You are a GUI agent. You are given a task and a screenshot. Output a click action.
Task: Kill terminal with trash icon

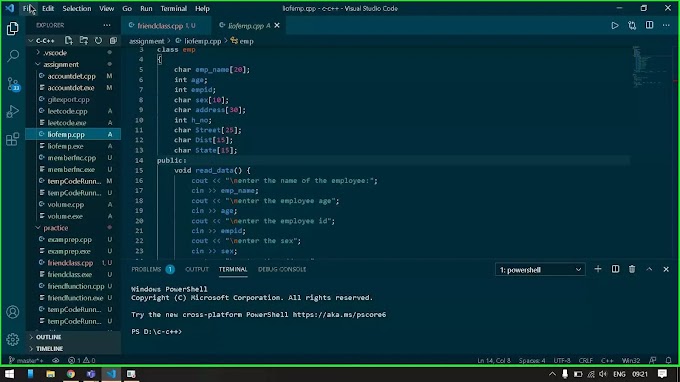[632, 269]
